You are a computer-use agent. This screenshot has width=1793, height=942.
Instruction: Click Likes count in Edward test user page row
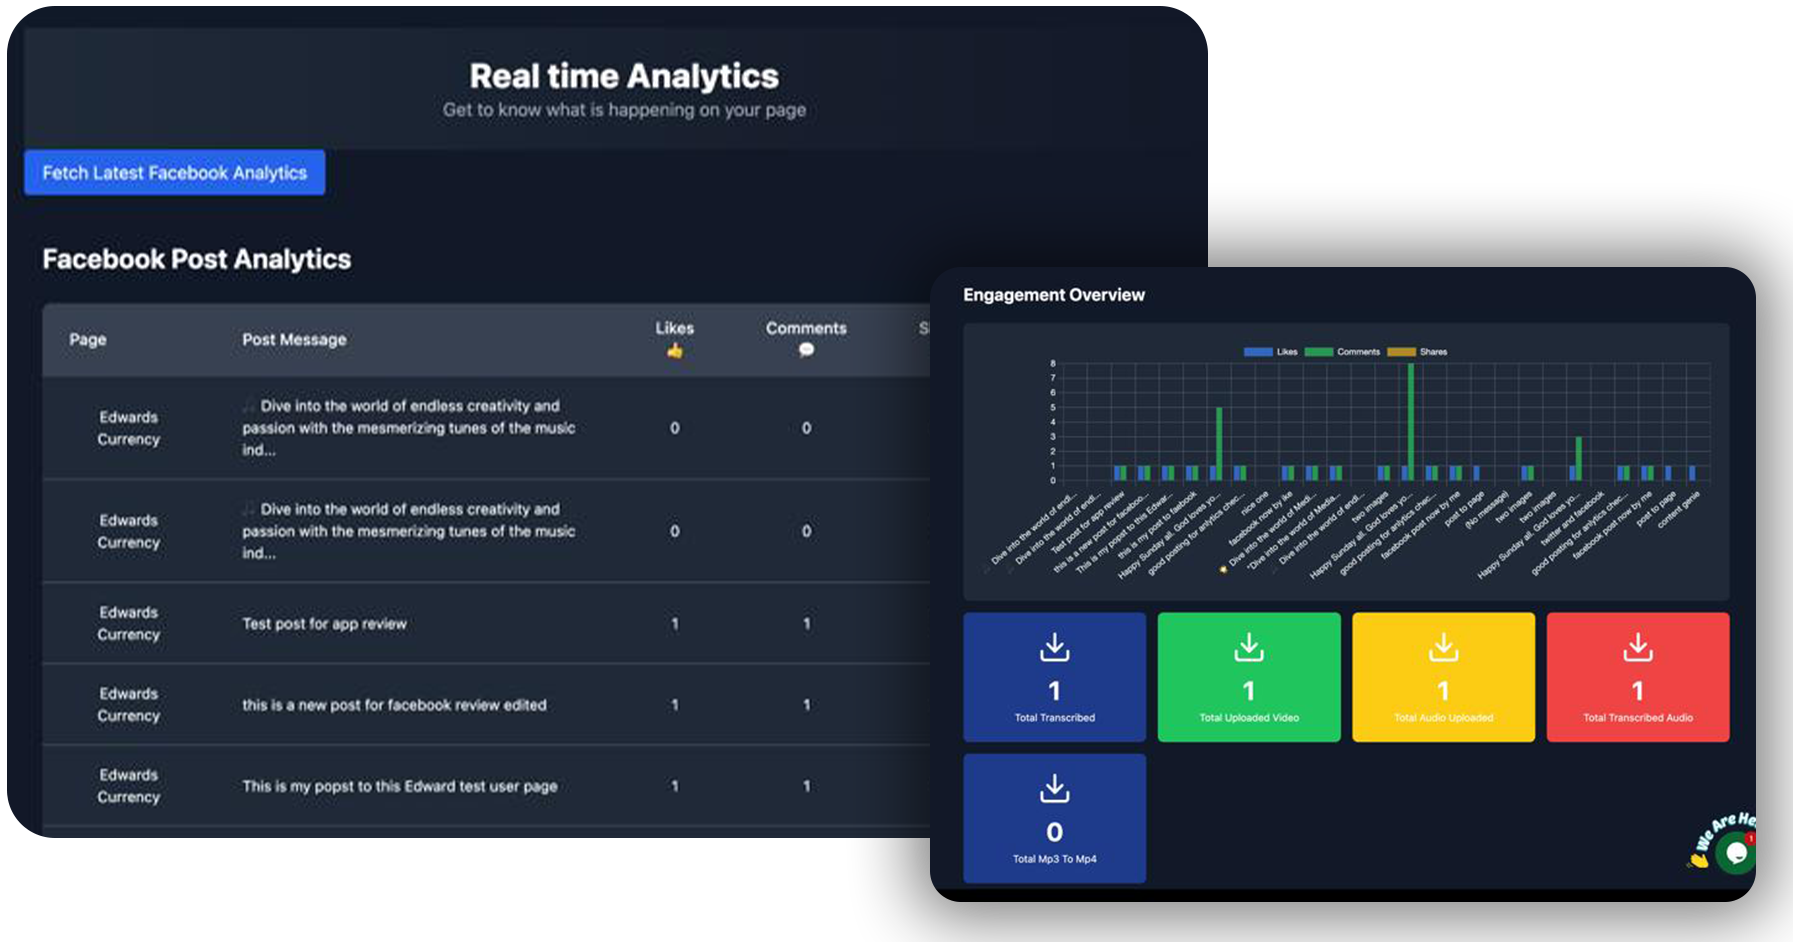[x=675, y=786]
